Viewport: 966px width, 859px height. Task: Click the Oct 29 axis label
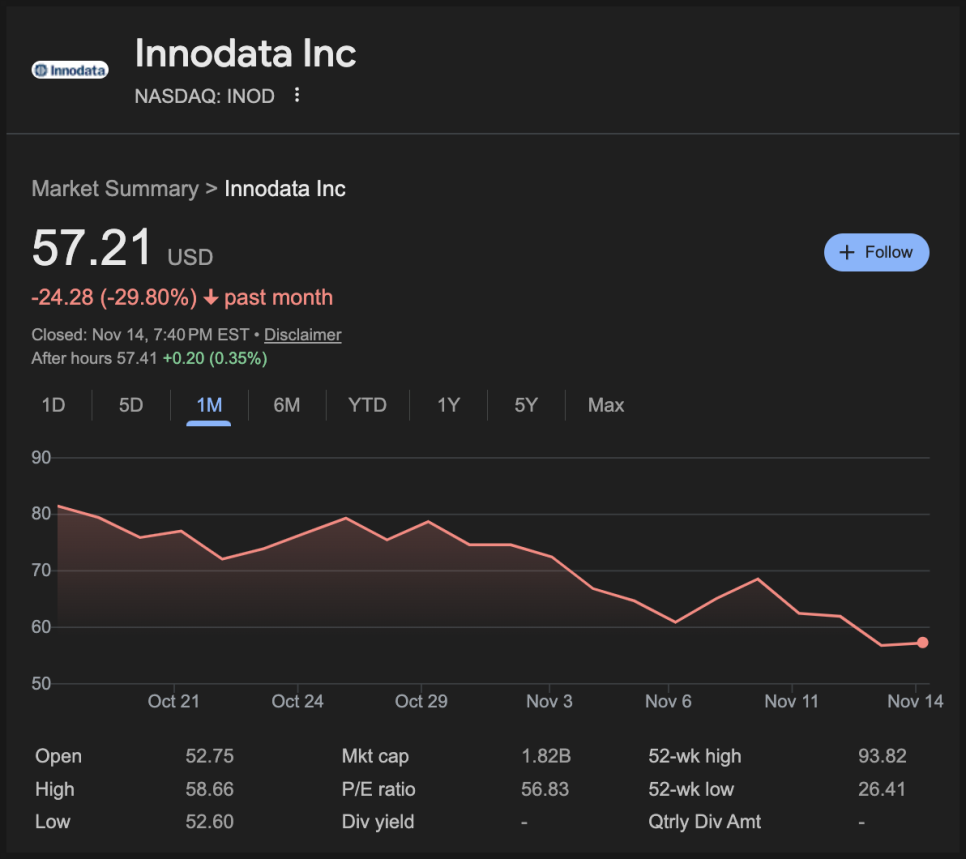click(421, 701)
